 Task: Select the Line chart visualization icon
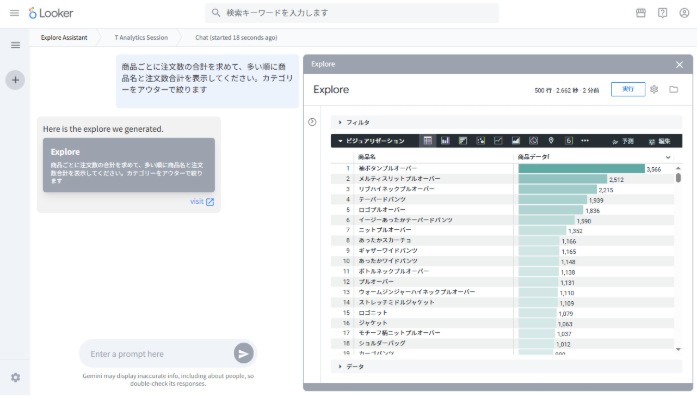coord(498,141)
